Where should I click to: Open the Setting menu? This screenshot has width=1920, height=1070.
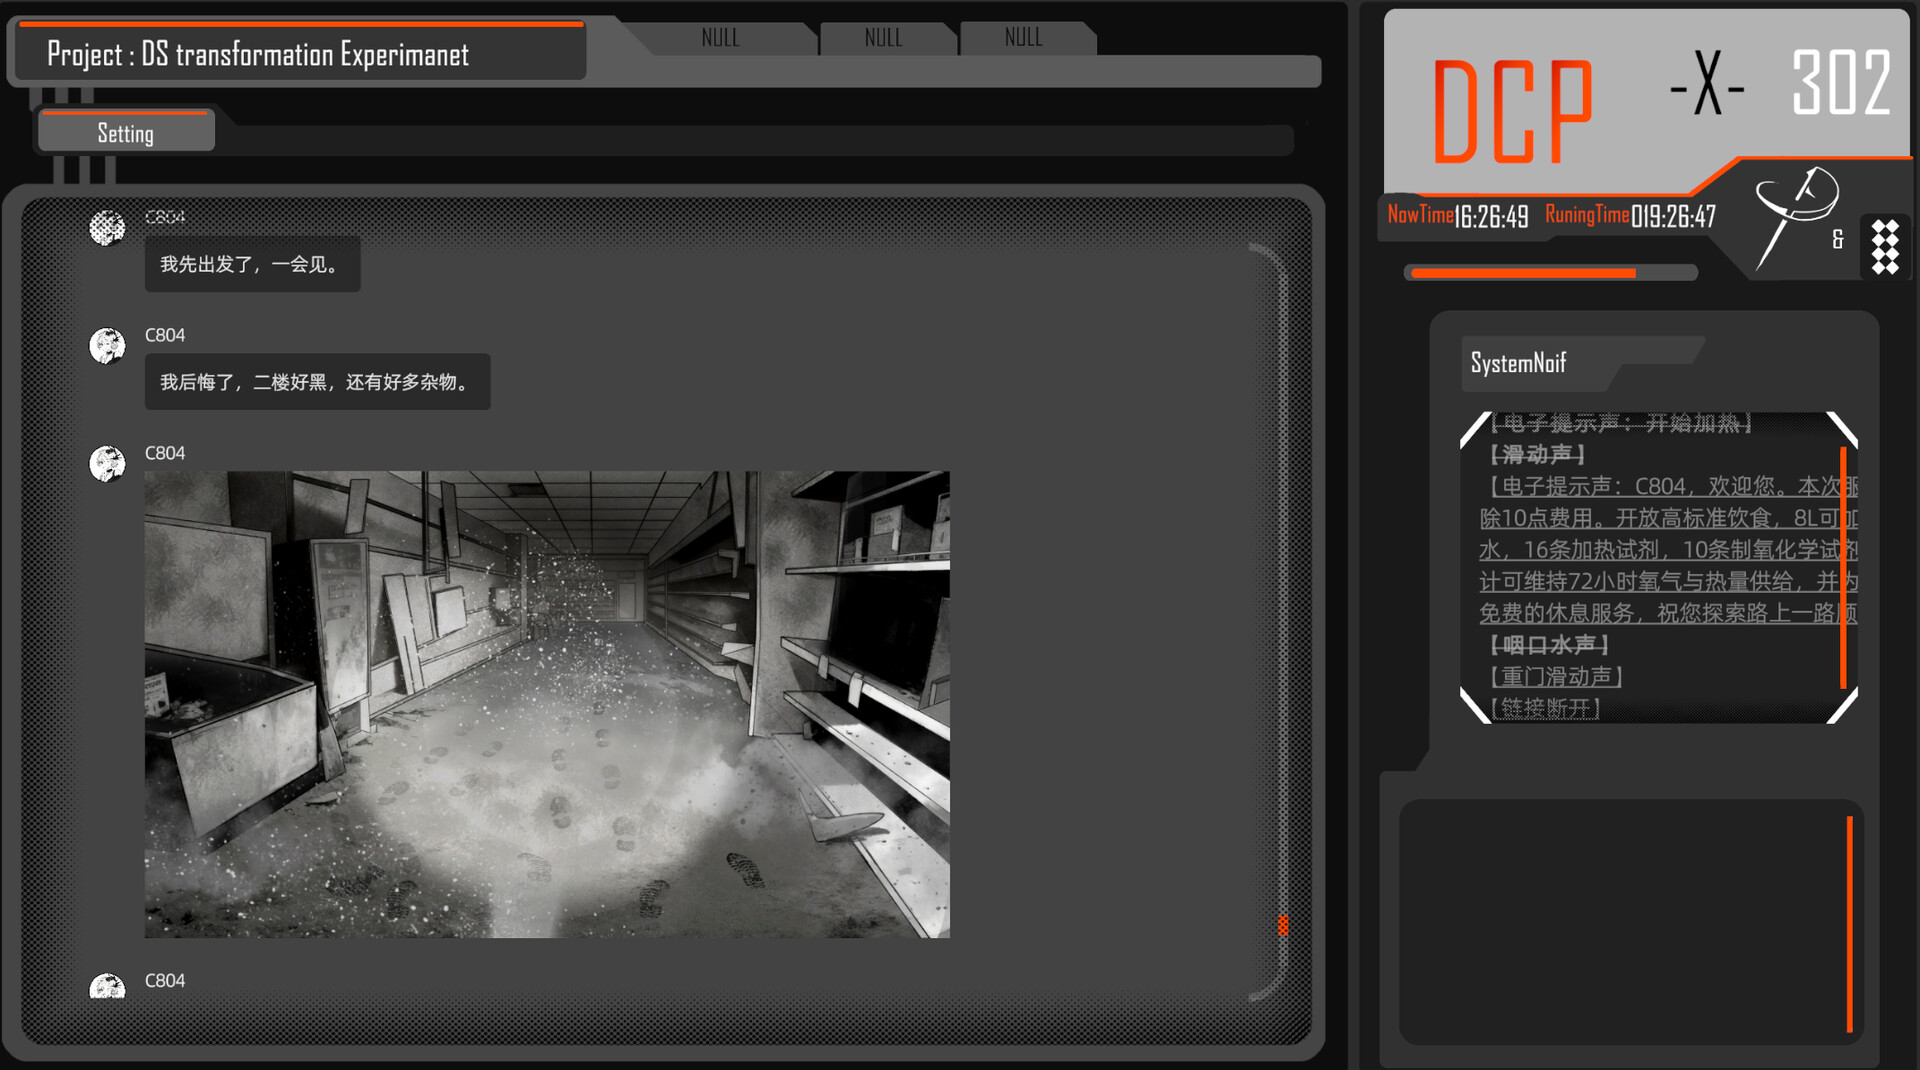tap(126, 132)
